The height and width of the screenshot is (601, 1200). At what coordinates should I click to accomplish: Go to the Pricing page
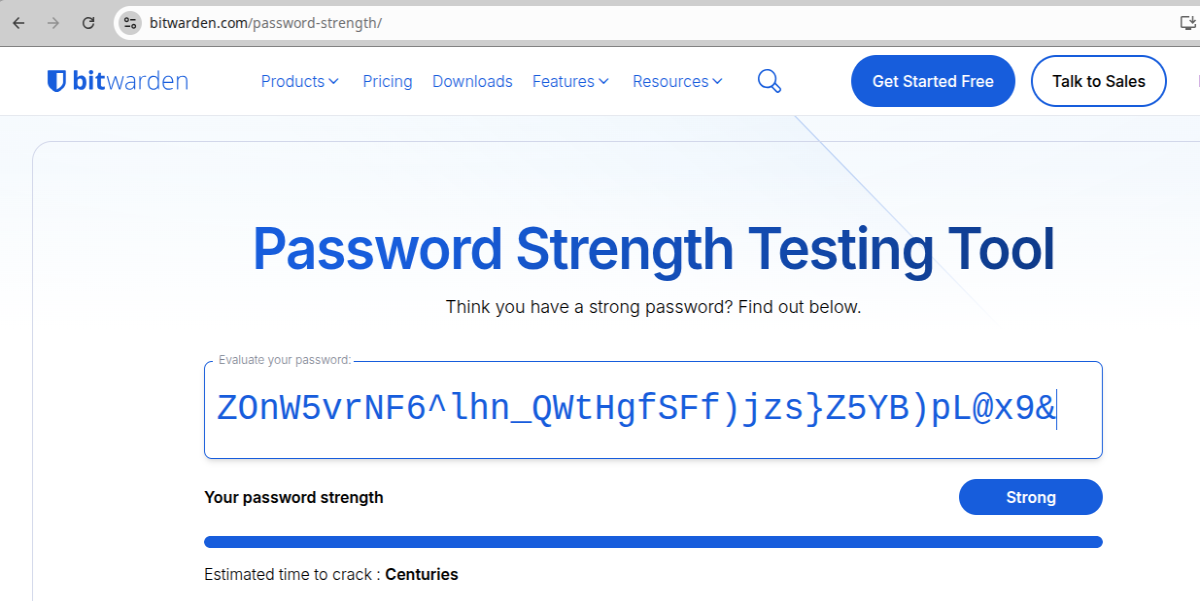[x=387, y=81]
